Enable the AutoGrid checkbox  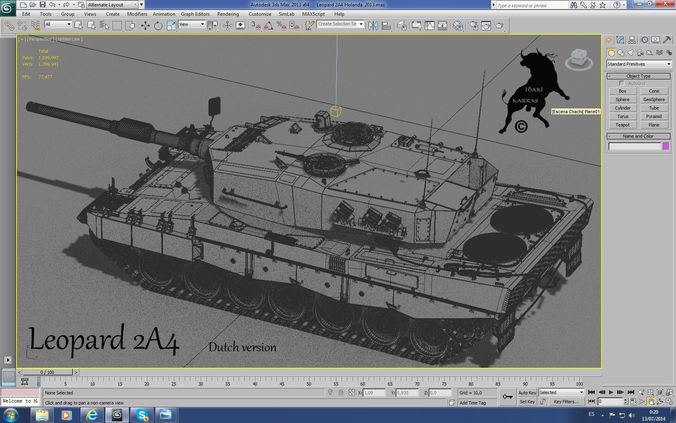(622, 83)
